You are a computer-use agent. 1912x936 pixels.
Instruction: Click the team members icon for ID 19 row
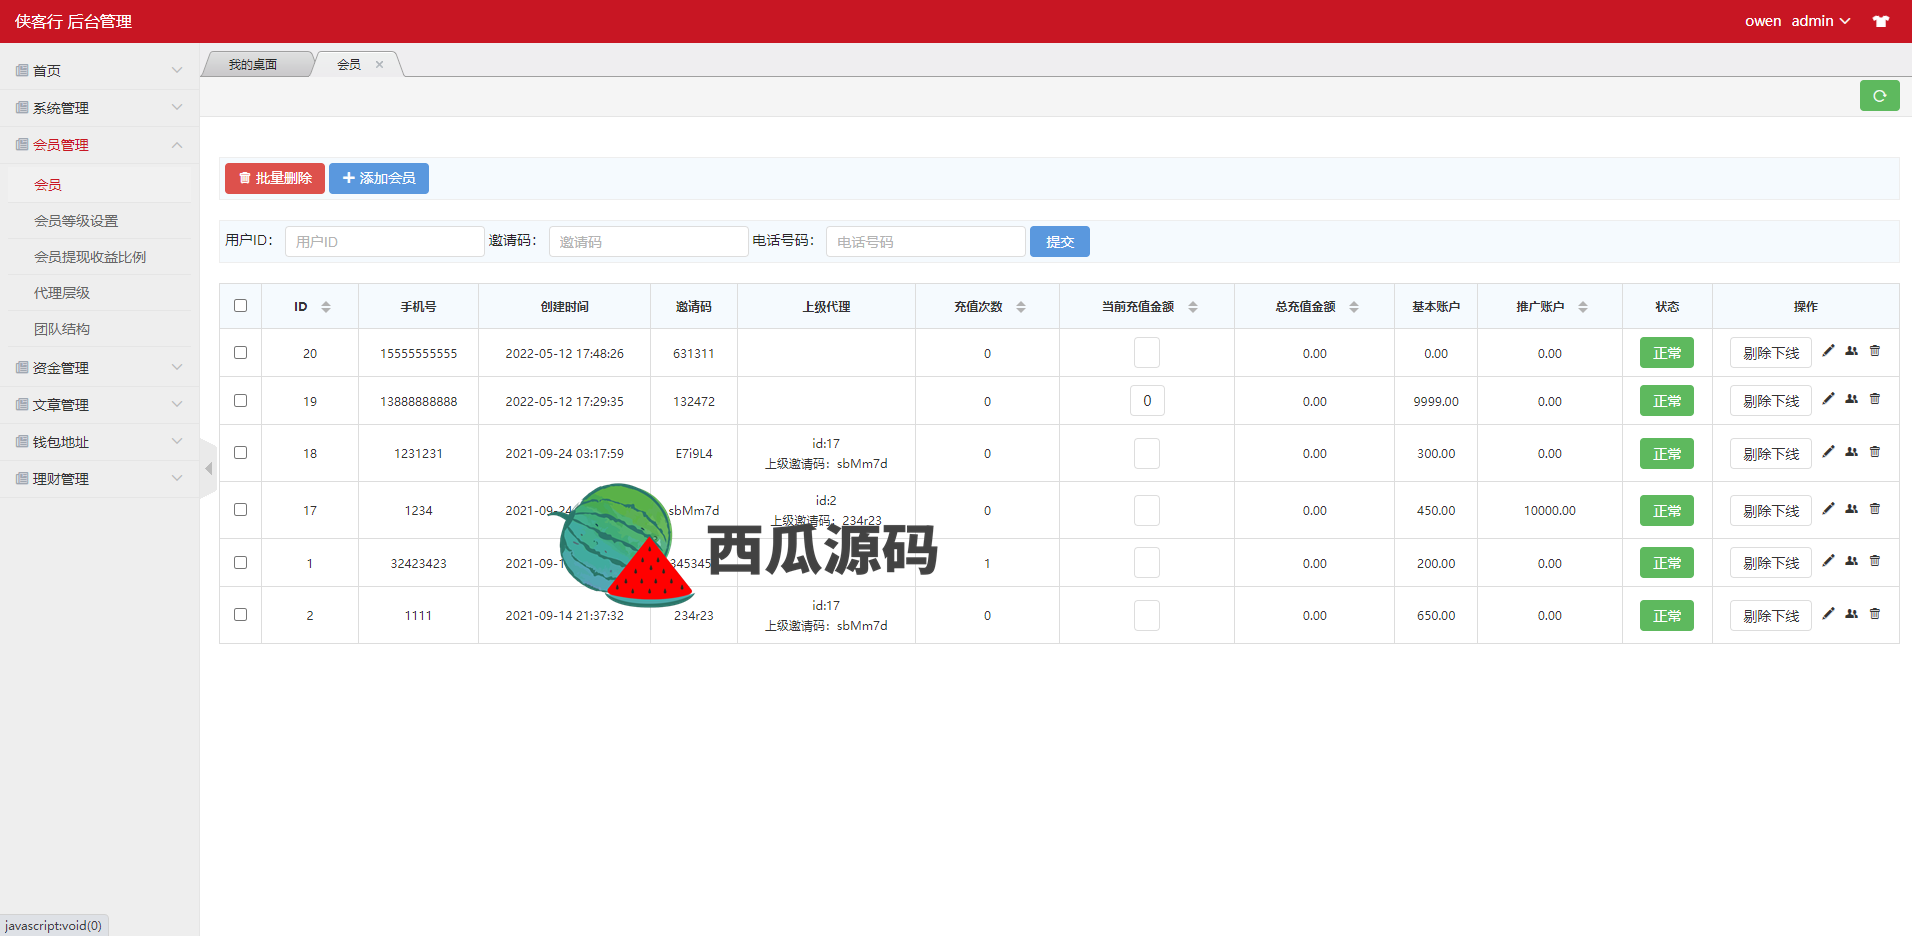(x=1851, y=399)
